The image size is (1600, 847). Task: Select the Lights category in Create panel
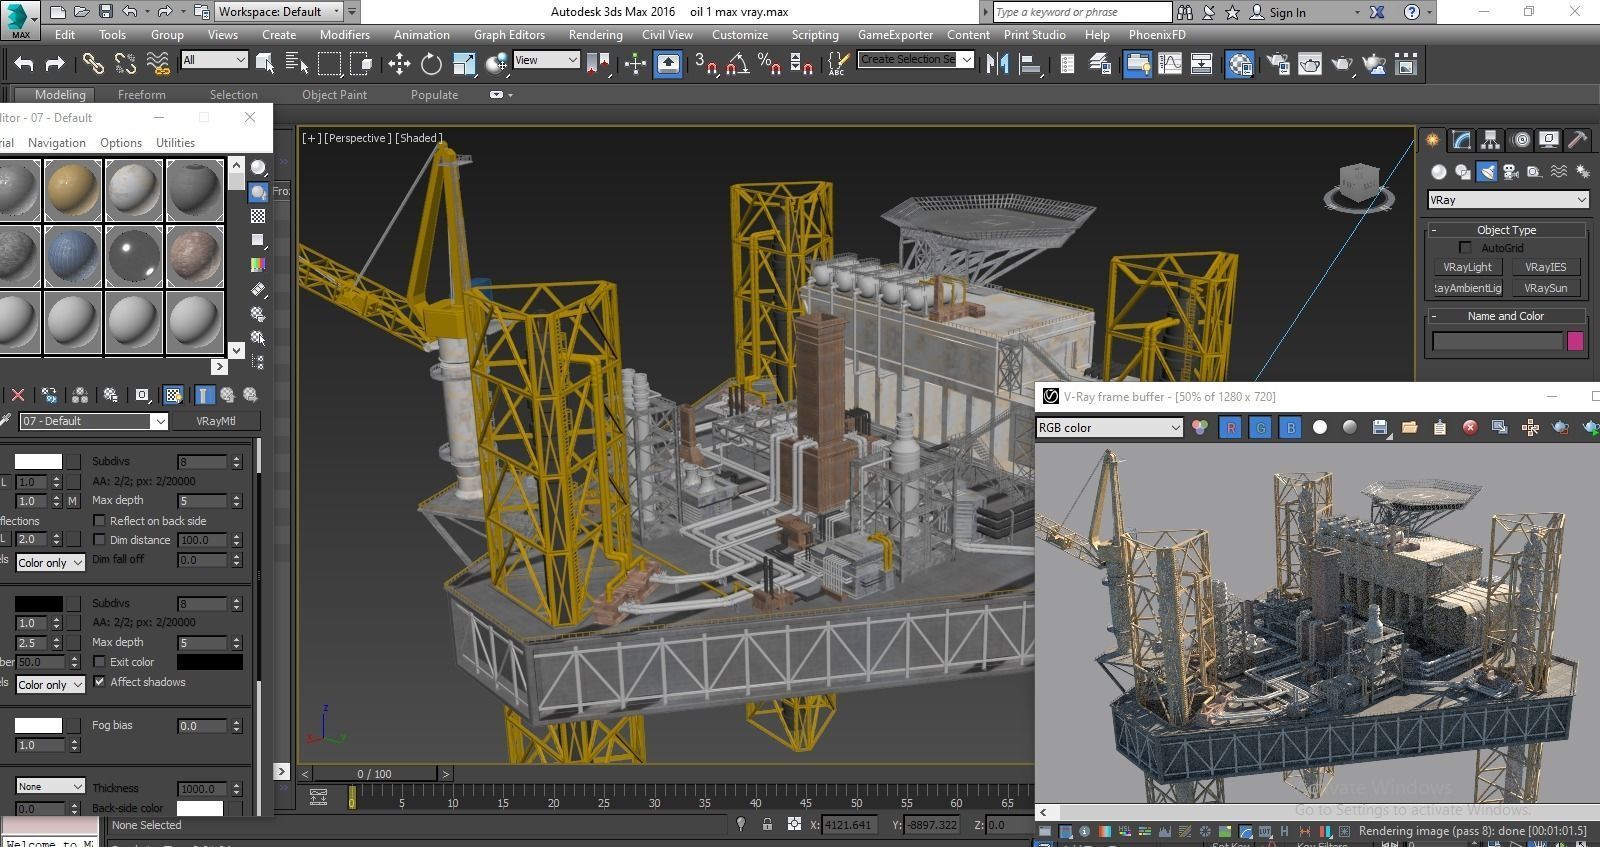click(x=1487, y=172)
